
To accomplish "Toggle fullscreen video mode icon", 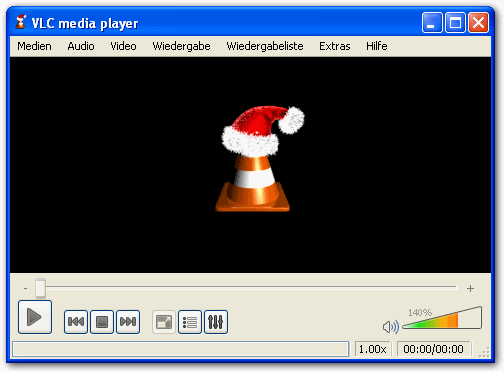I will click(164, 322).
